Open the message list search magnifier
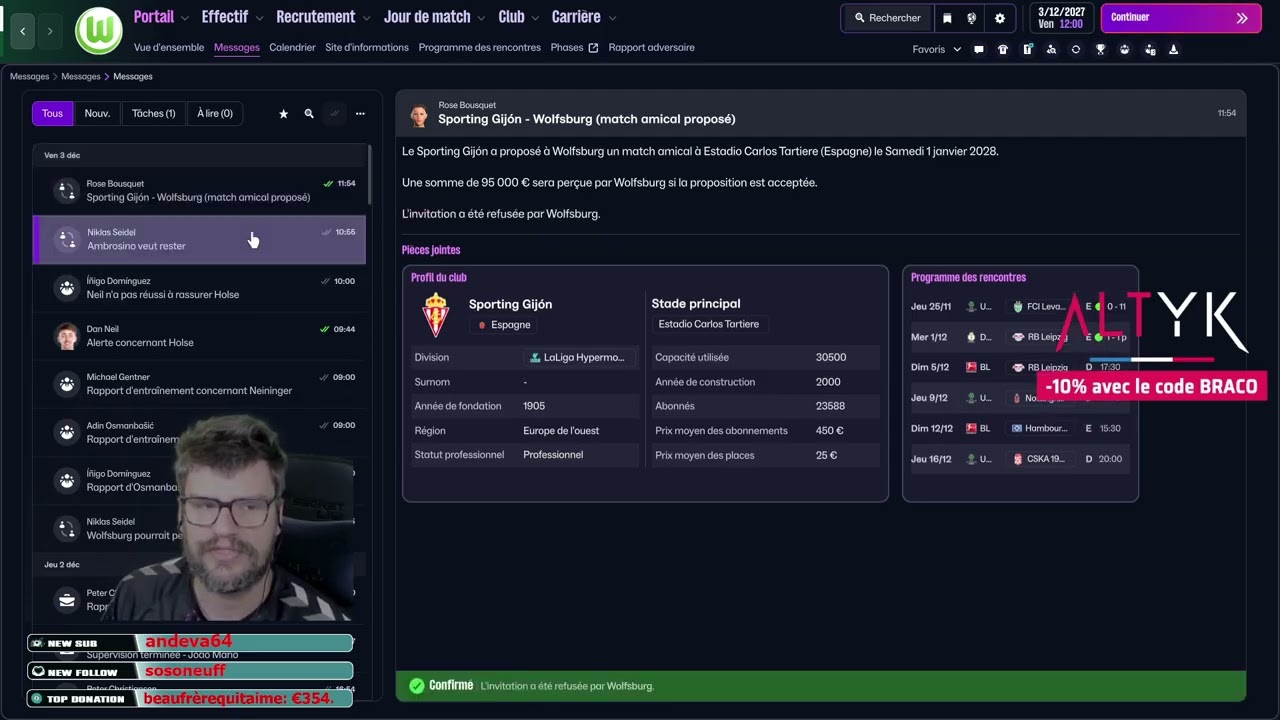 [309, 114]
